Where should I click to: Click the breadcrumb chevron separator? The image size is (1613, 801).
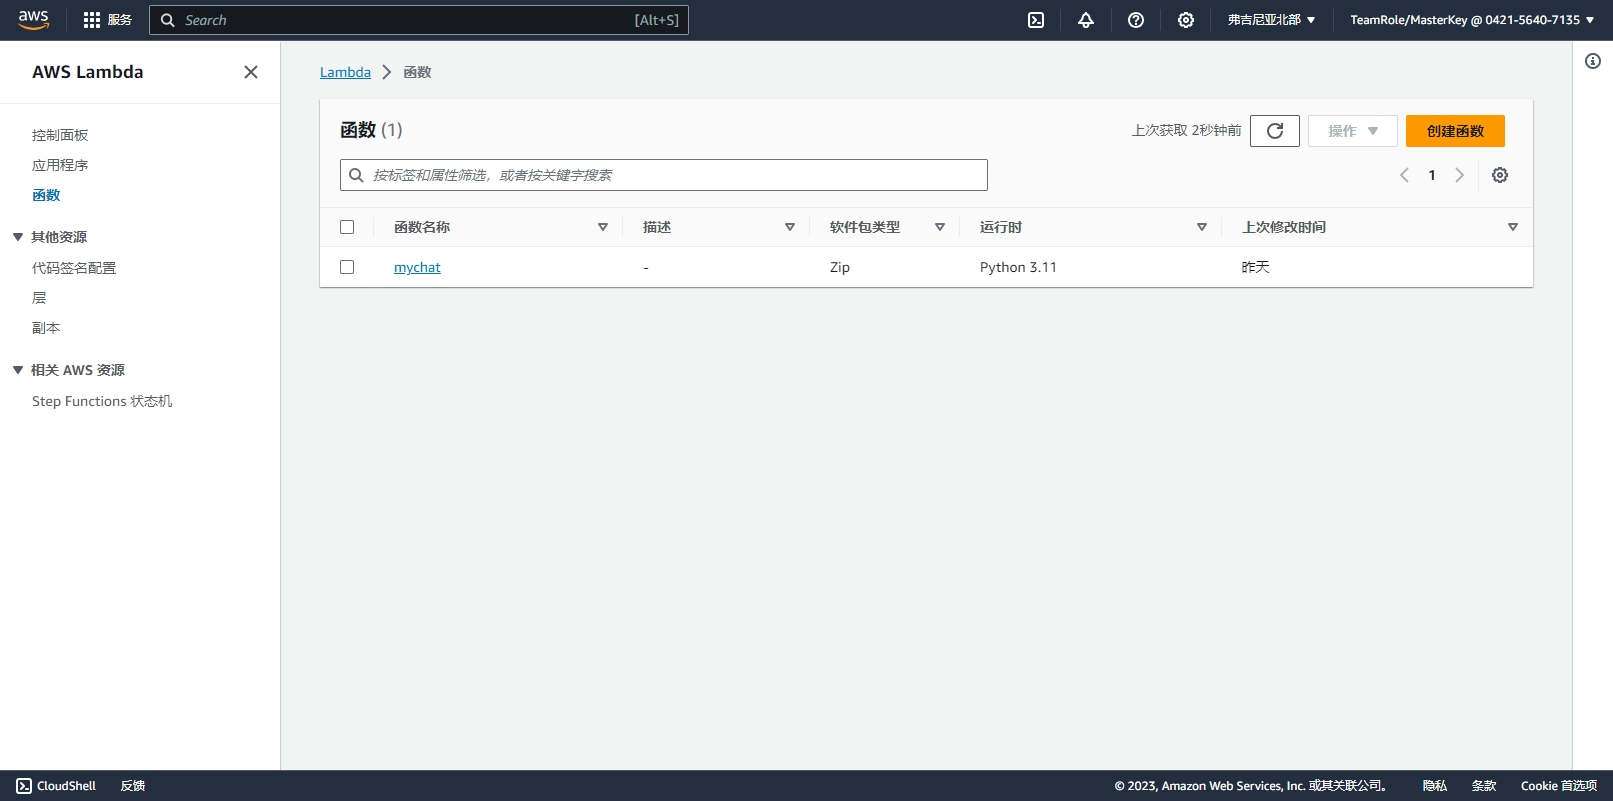(387, 72)
